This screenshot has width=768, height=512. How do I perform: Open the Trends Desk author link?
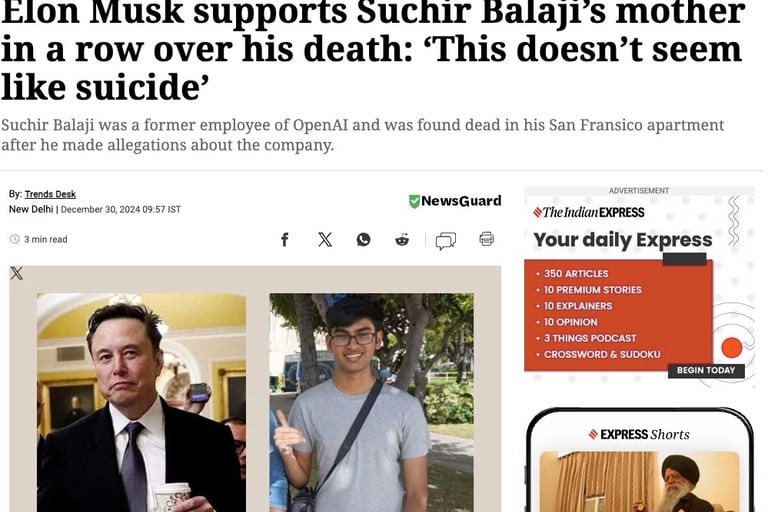point(50,194)
